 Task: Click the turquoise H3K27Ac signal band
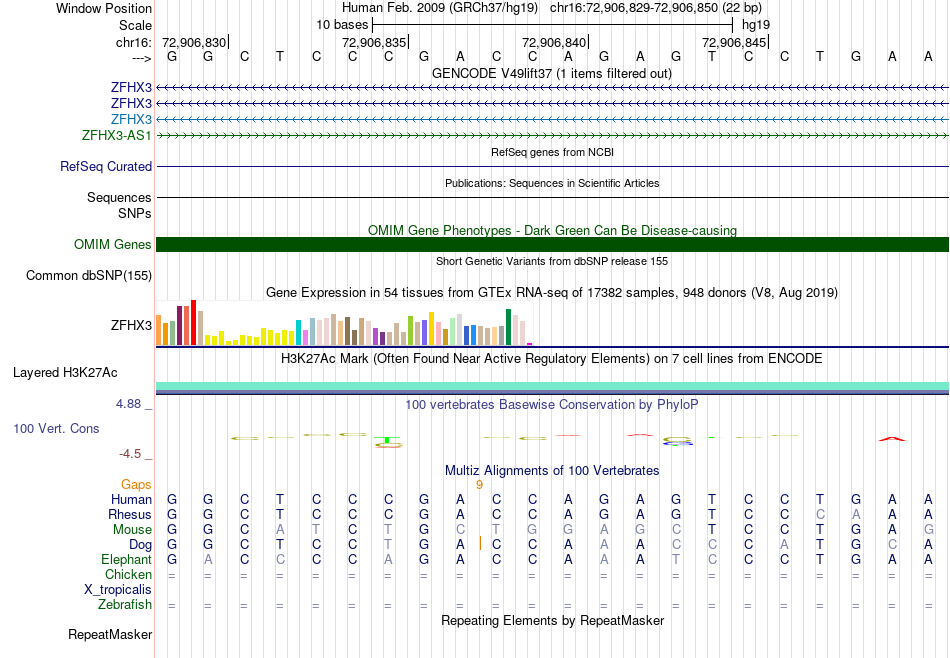coord(553,386)
